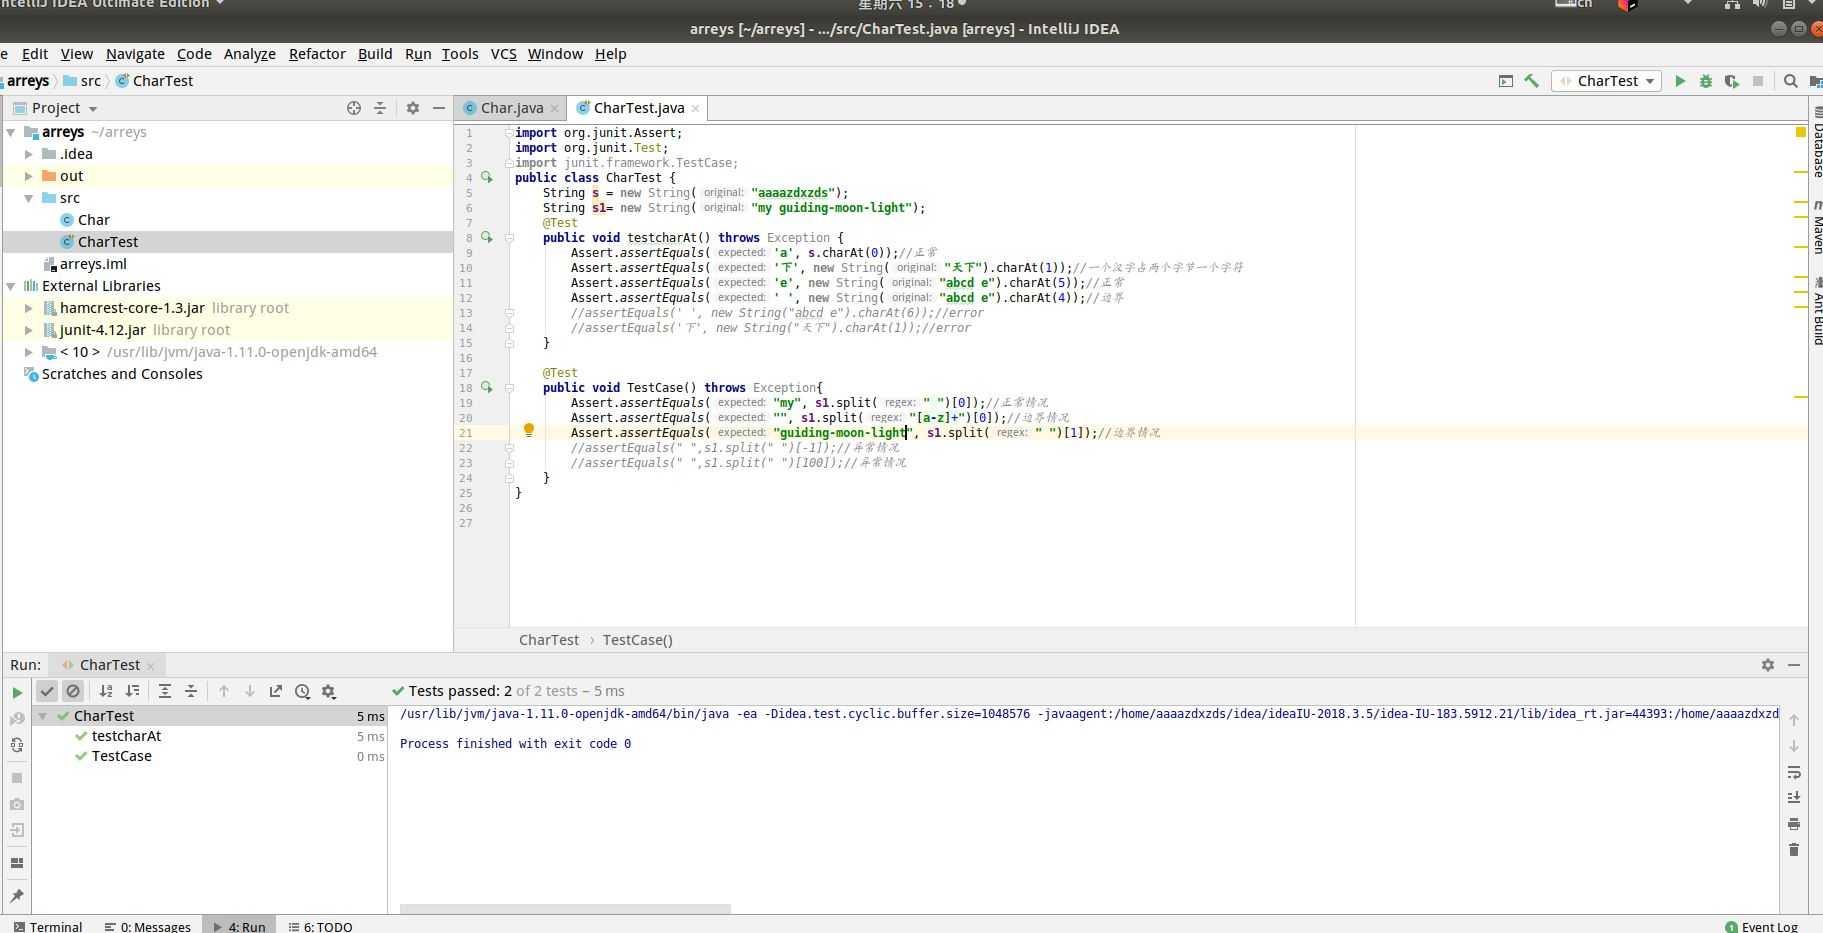Collapse all in the Project panel header
1823x933 pixels.
[x=380, y=108]
